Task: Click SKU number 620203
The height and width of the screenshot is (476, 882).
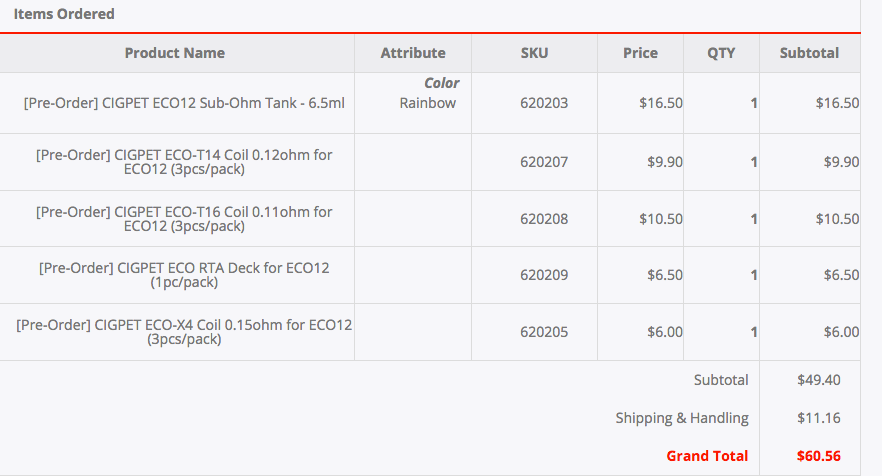Action: point(544,102)
